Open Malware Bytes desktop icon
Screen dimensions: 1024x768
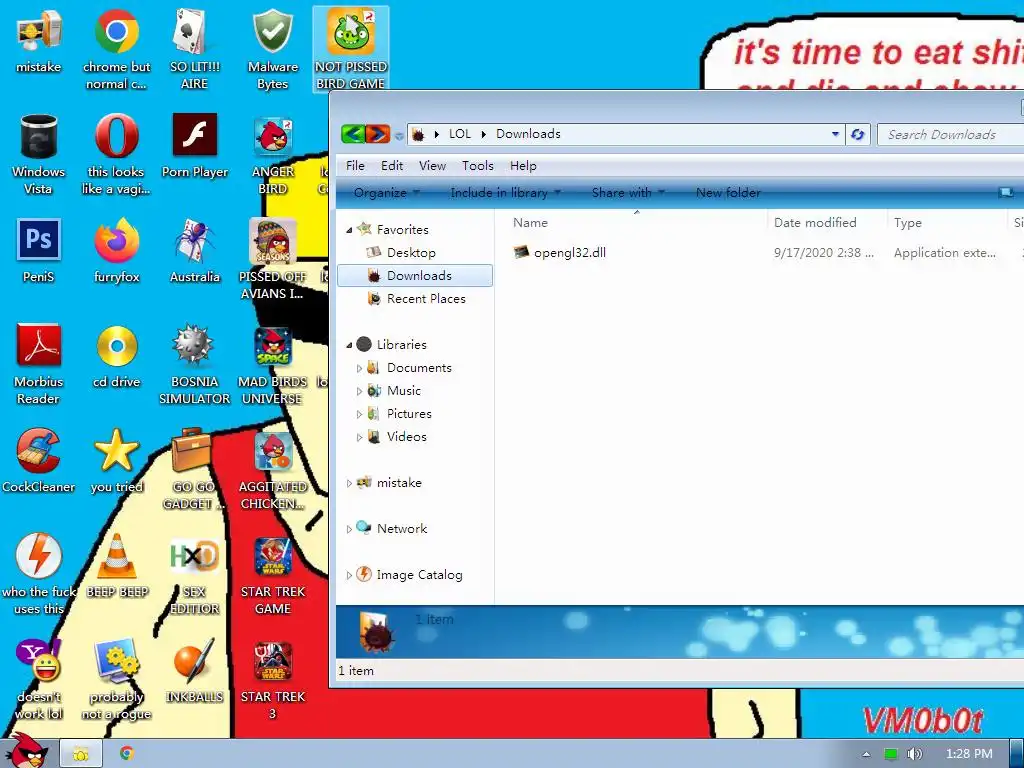tap(272, 50)
